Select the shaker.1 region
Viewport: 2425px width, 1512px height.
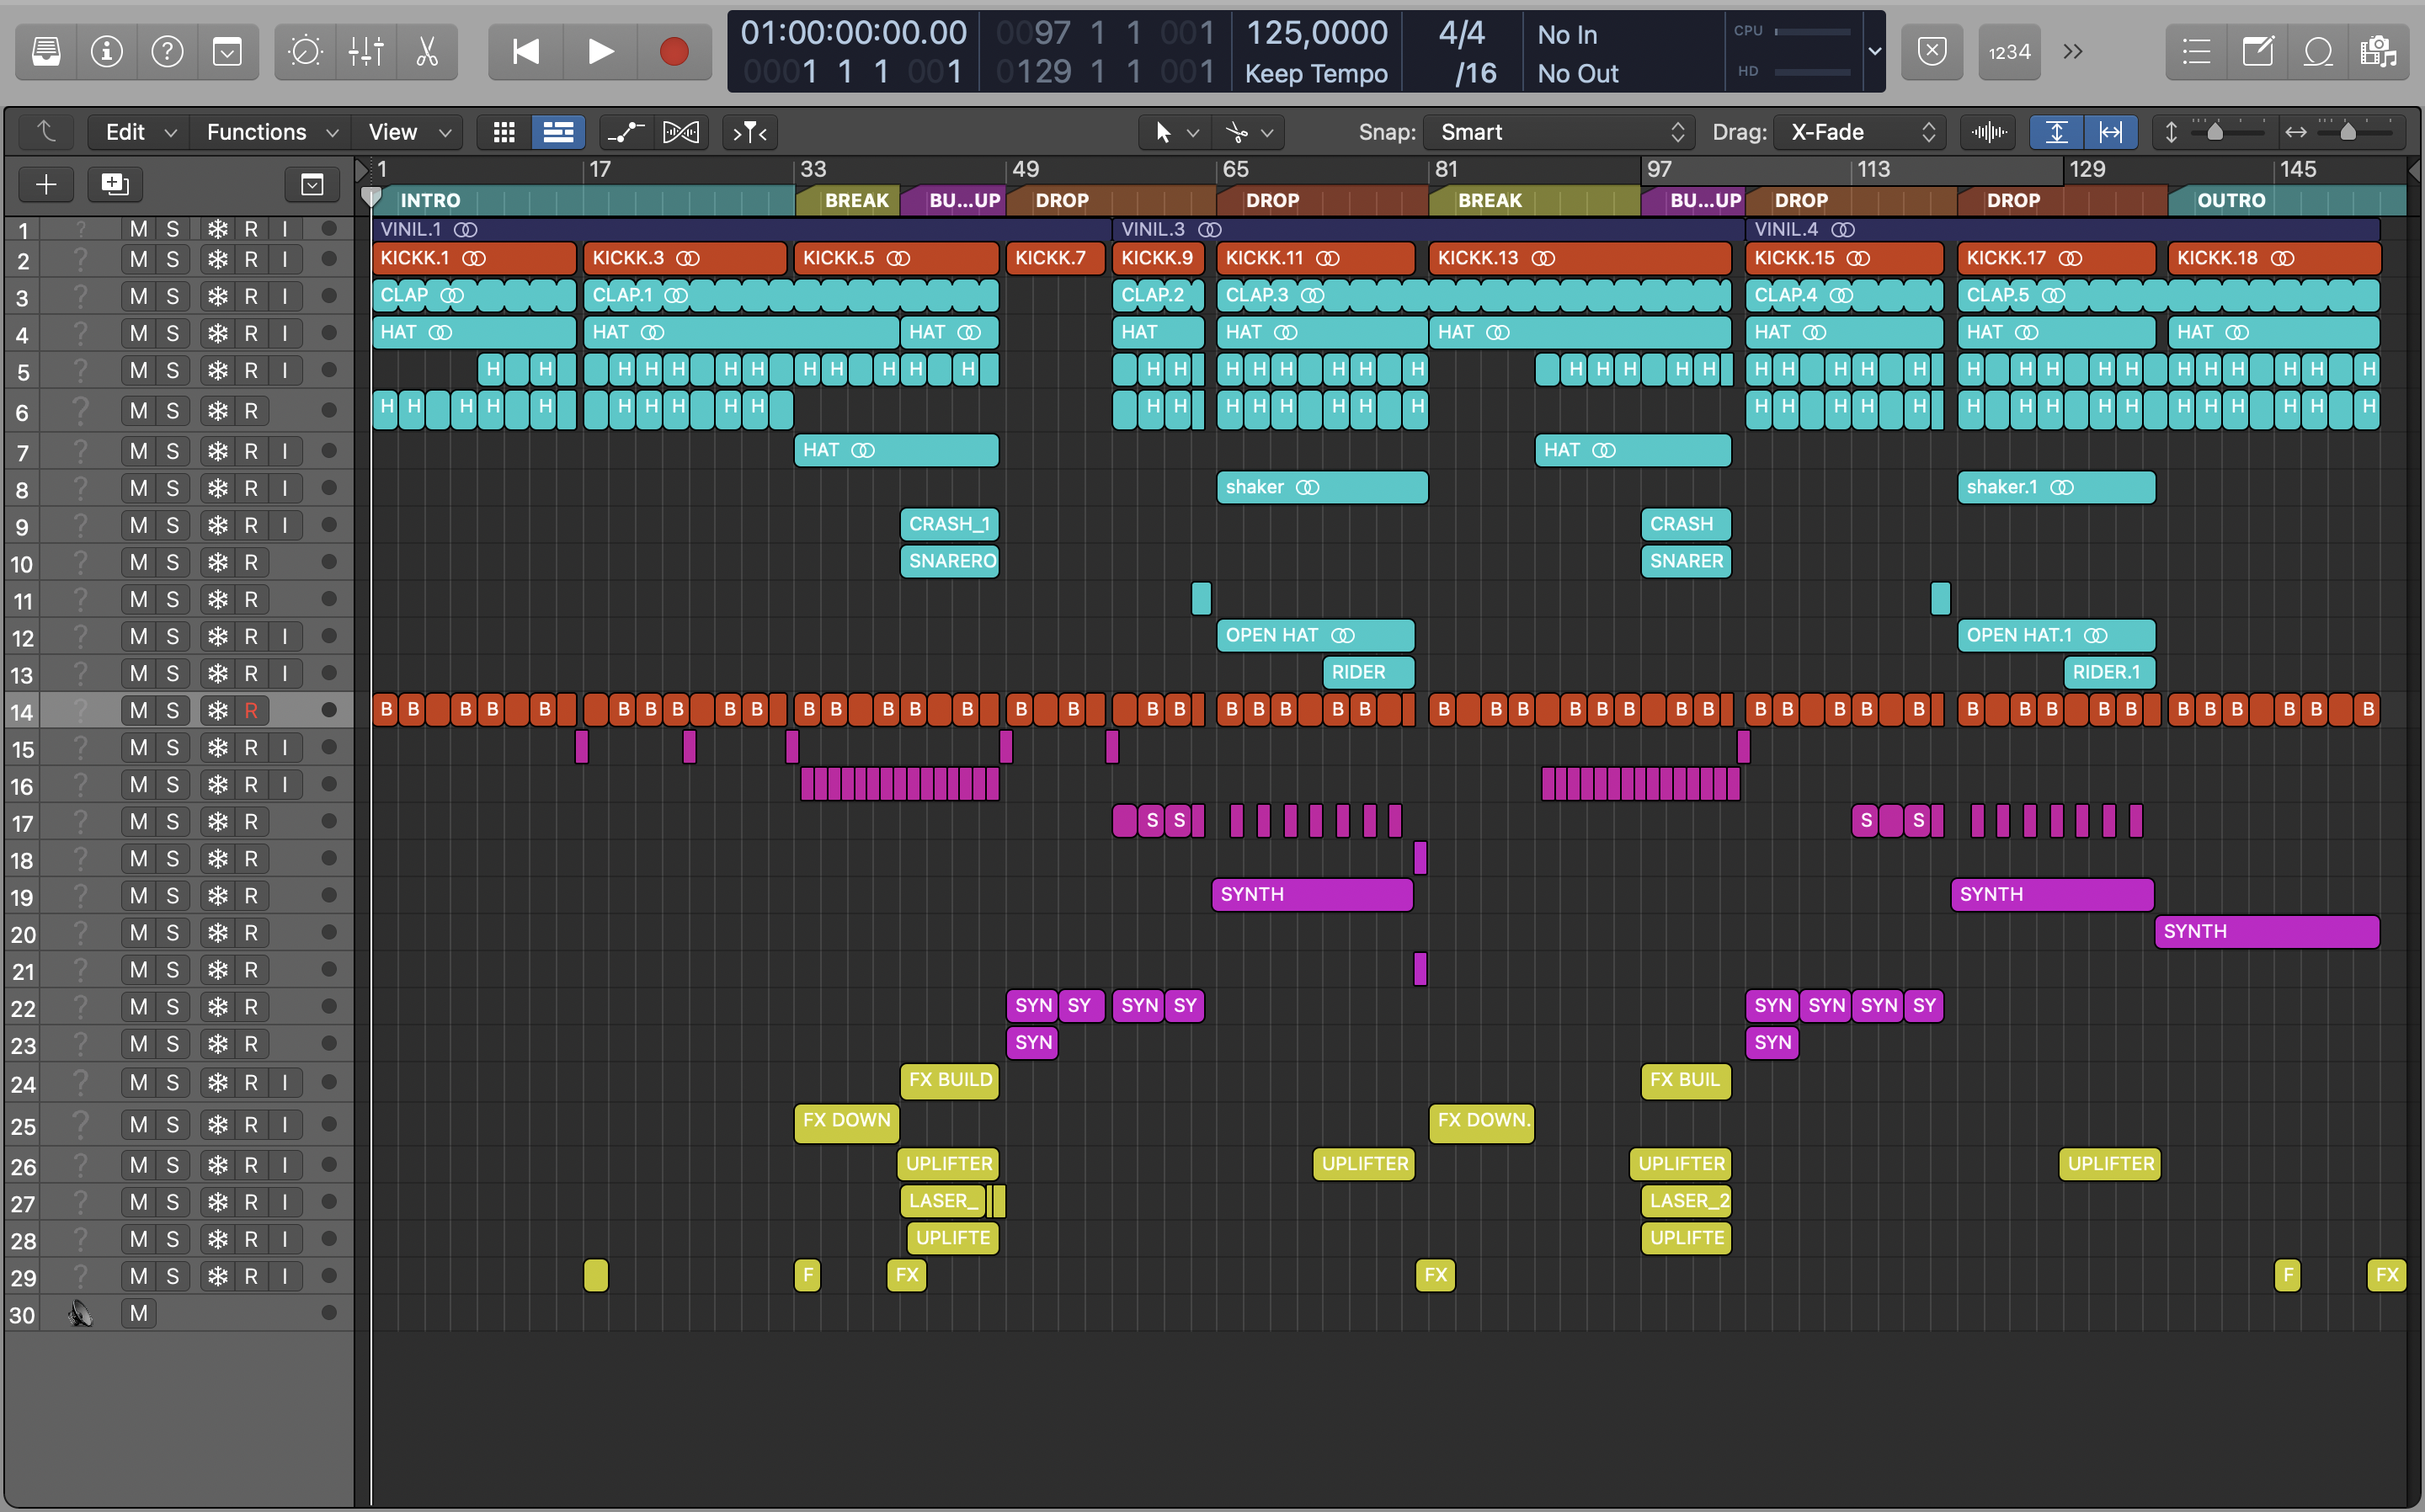(2056, 487)
